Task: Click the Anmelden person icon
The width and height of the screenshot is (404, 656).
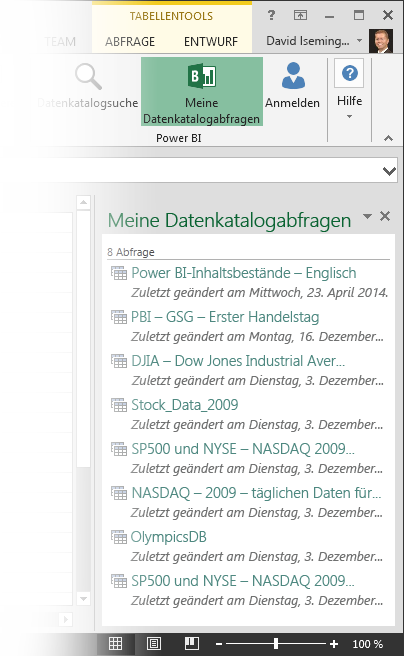Action: pyautogui.click(x=293, y=75)
